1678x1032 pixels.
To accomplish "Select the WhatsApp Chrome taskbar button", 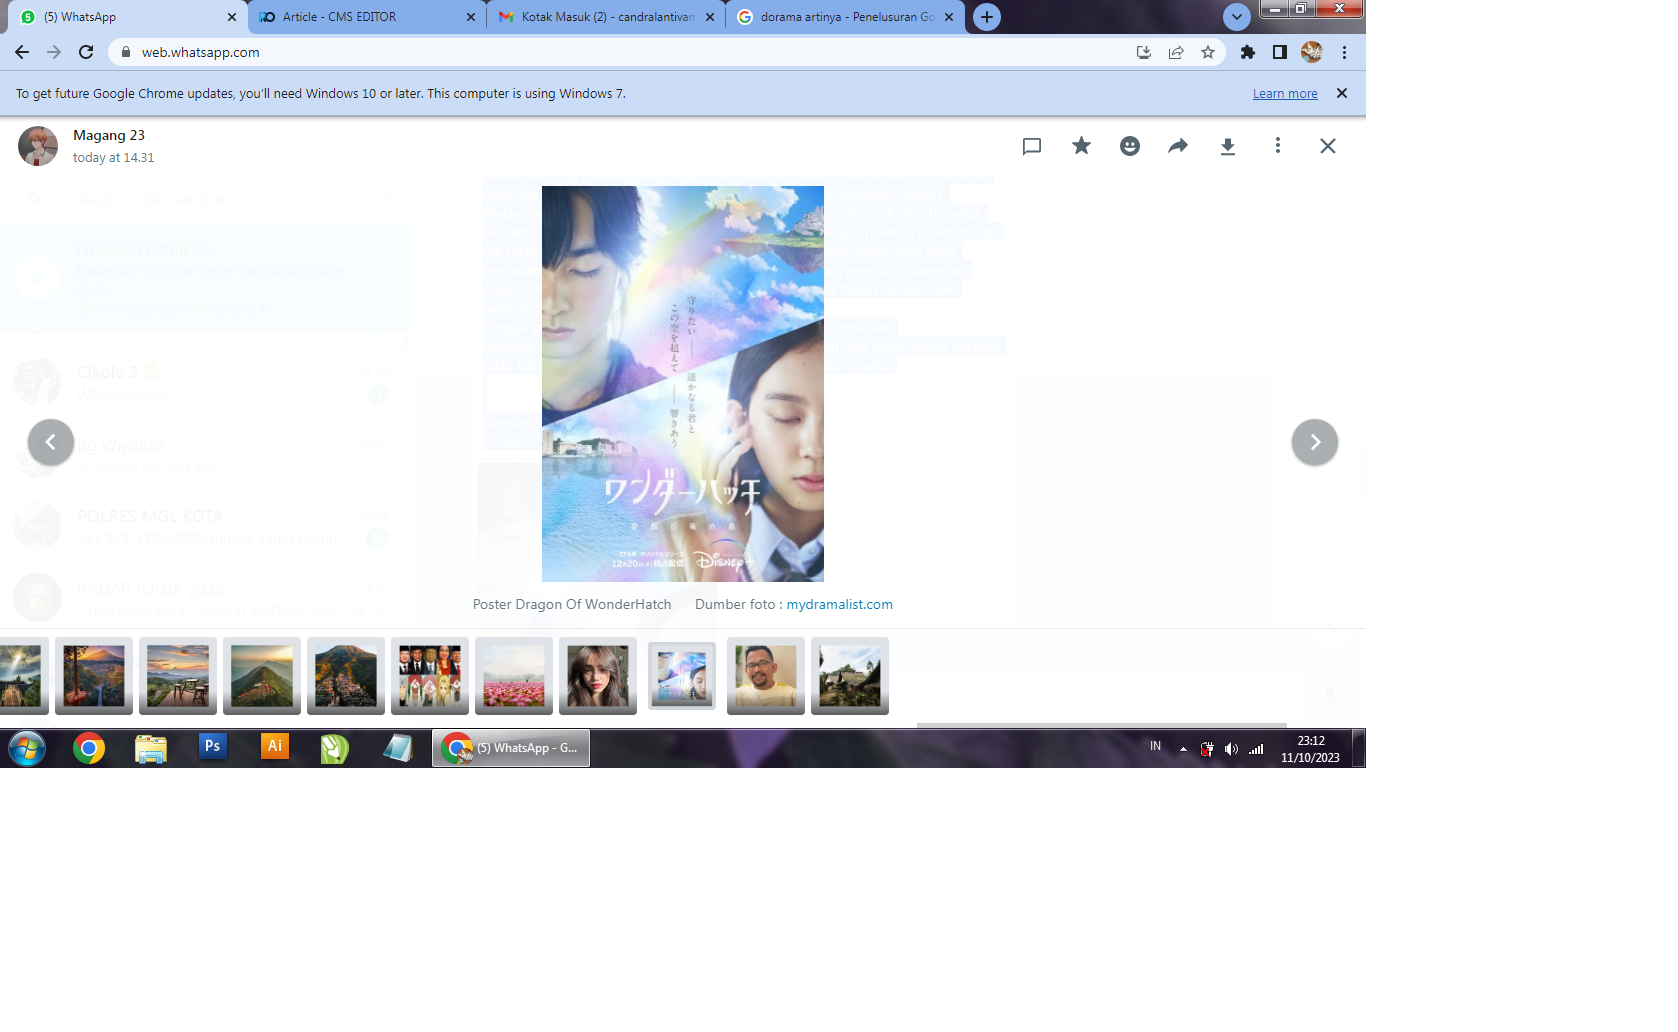I will (x=511, y=748).
